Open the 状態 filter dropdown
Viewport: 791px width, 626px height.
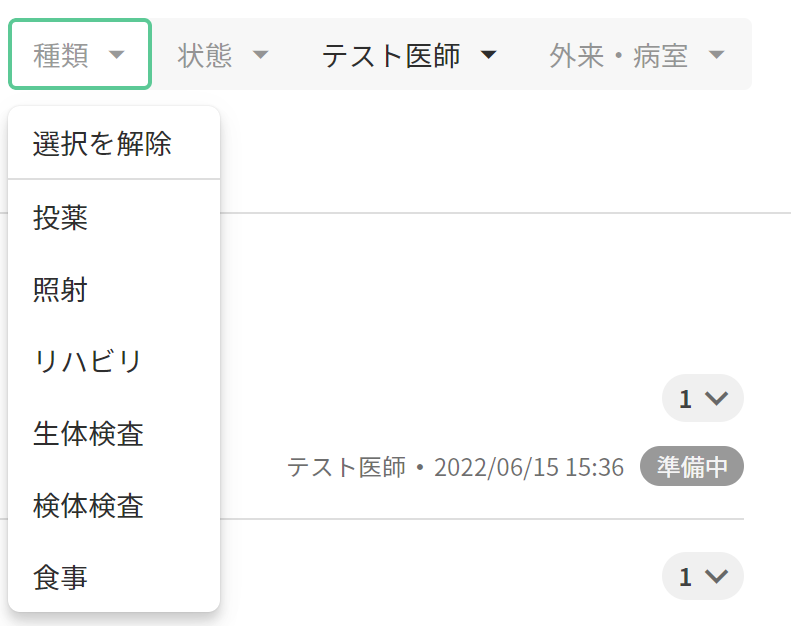223,55
